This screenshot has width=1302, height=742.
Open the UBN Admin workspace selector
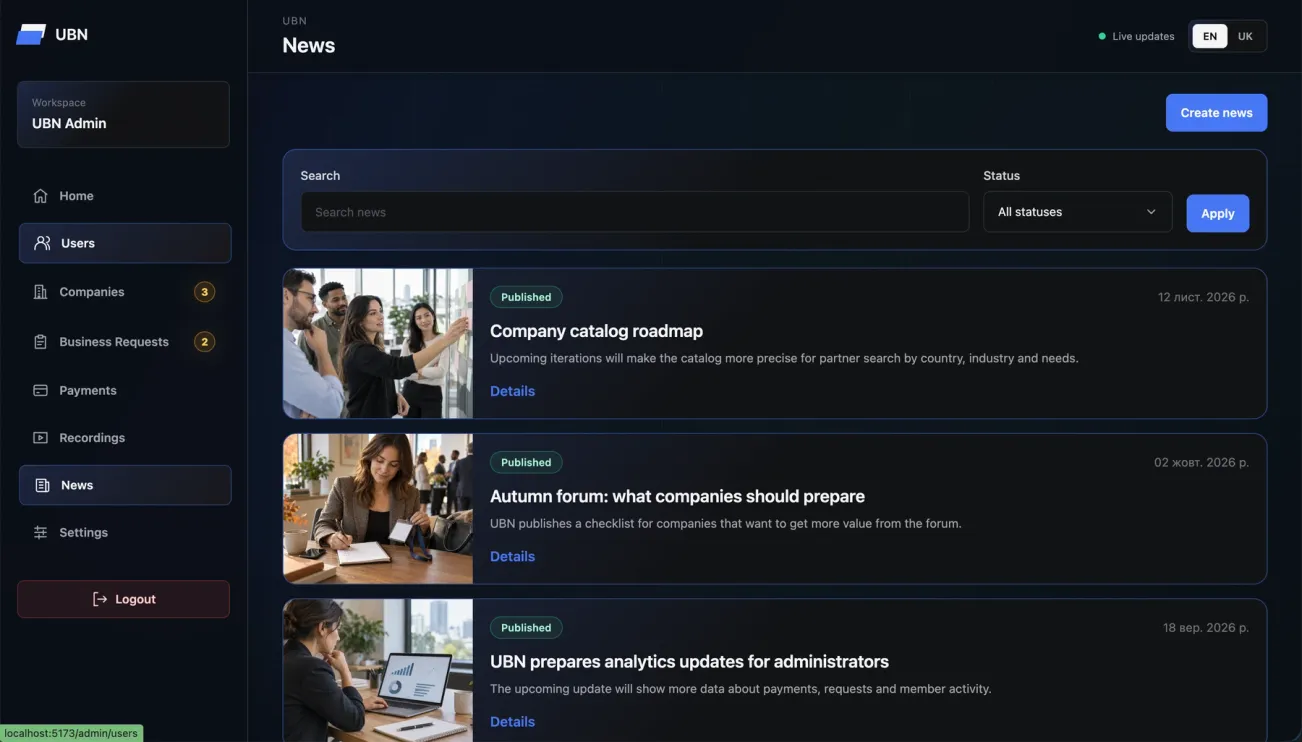(123, 114)
